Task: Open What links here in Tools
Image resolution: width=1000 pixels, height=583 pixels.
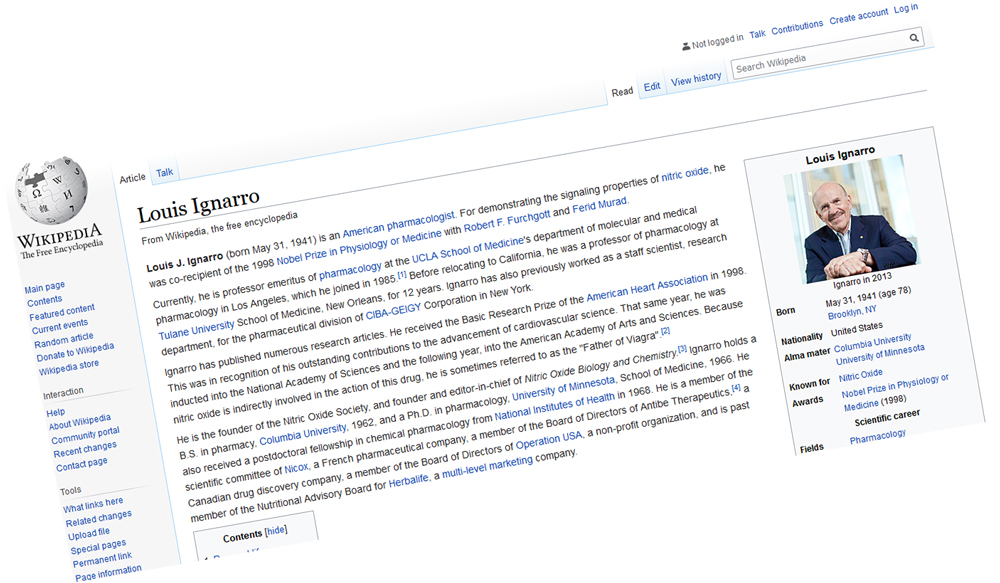Action: [x=93, y=504]
